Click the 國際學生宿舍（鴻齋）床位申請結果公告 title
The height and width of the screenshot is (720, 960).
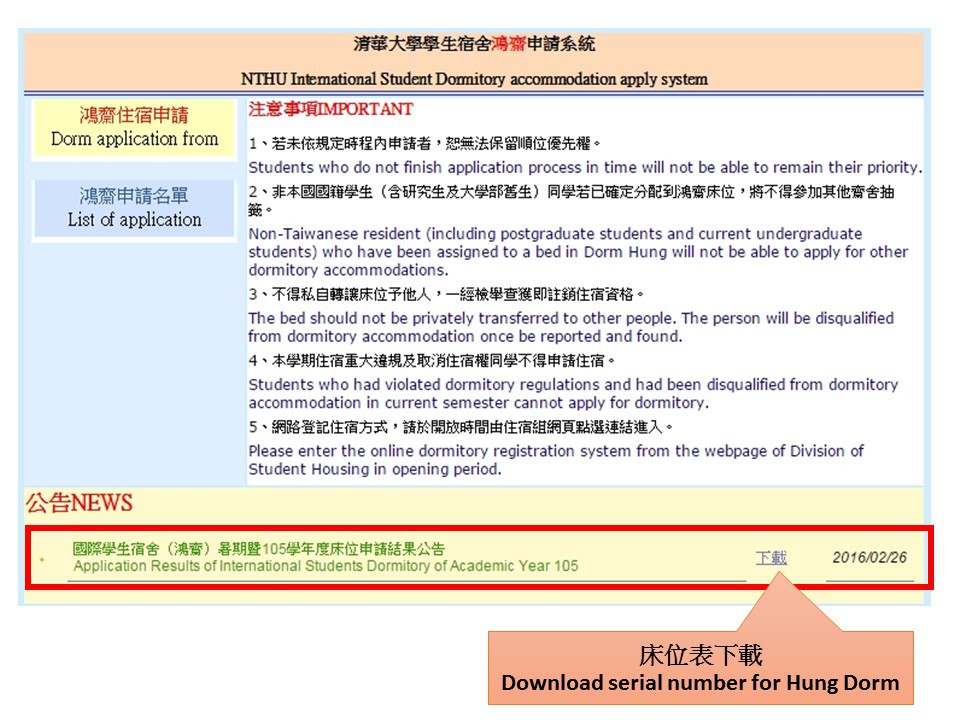[x=259, y=549]
